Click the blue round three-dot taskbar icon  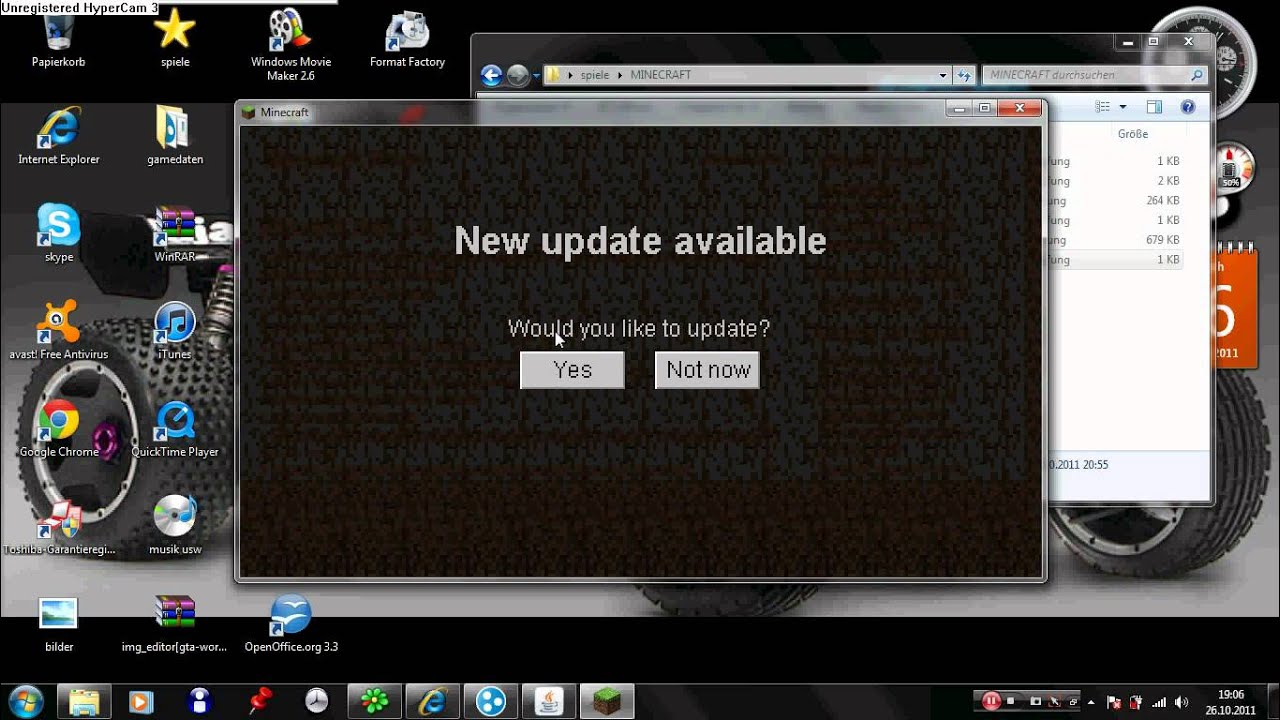(491, 700)
